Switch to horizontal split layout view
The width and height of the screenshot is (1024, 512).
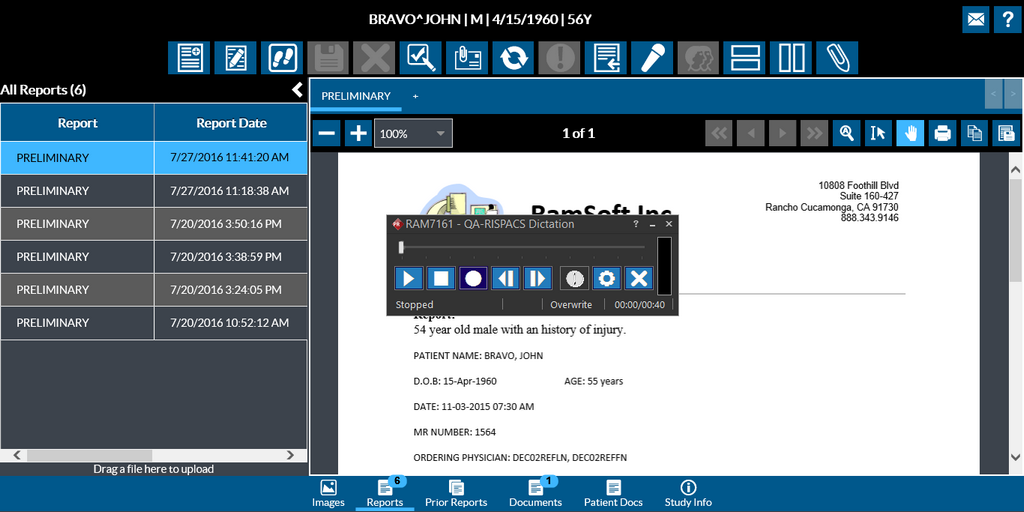(744, 57)
